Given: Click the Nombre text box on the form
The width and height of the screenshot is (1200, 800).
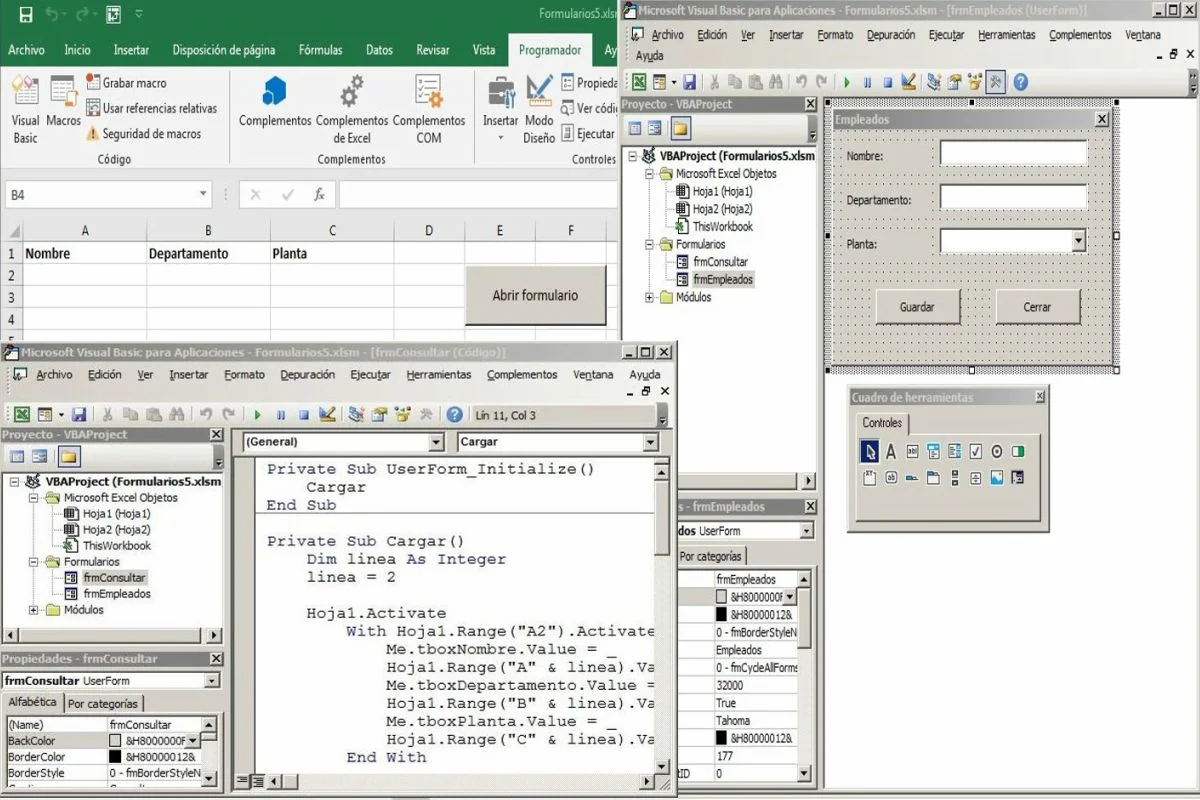Looking at the screenshot, I should [x=1013, y=154].
